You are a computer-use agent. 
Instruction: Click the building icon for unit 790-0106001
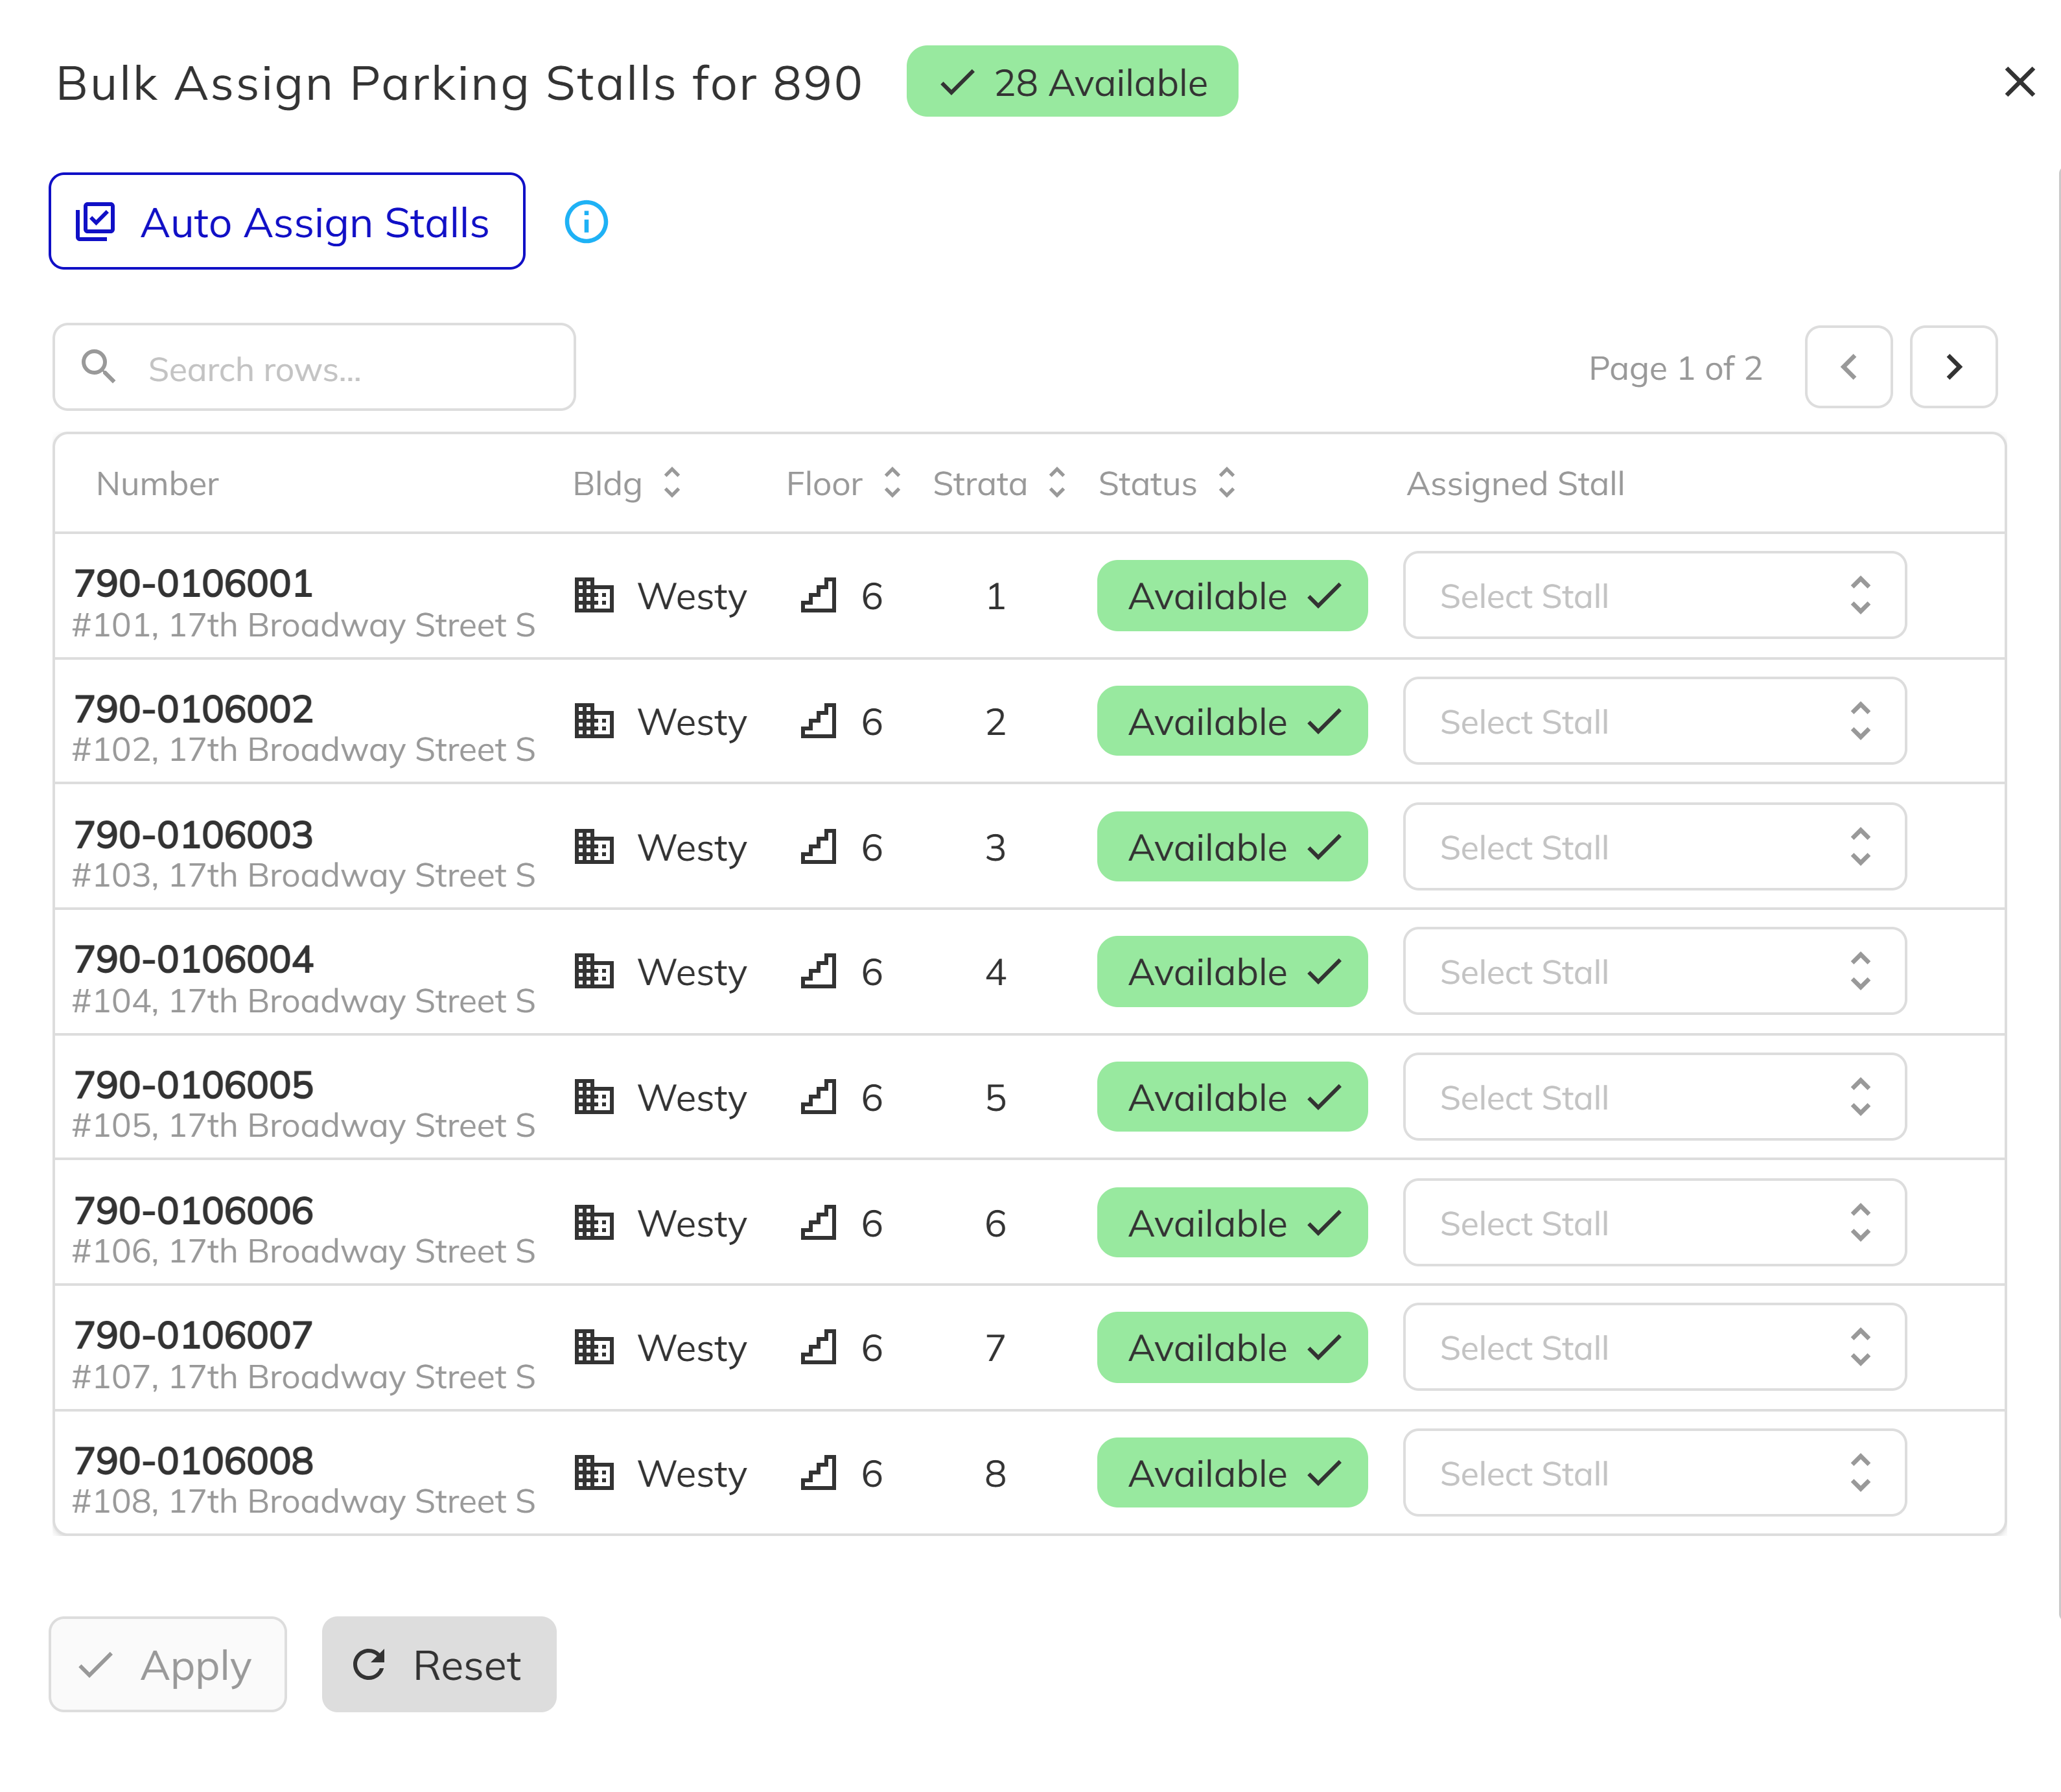[594, 595]
